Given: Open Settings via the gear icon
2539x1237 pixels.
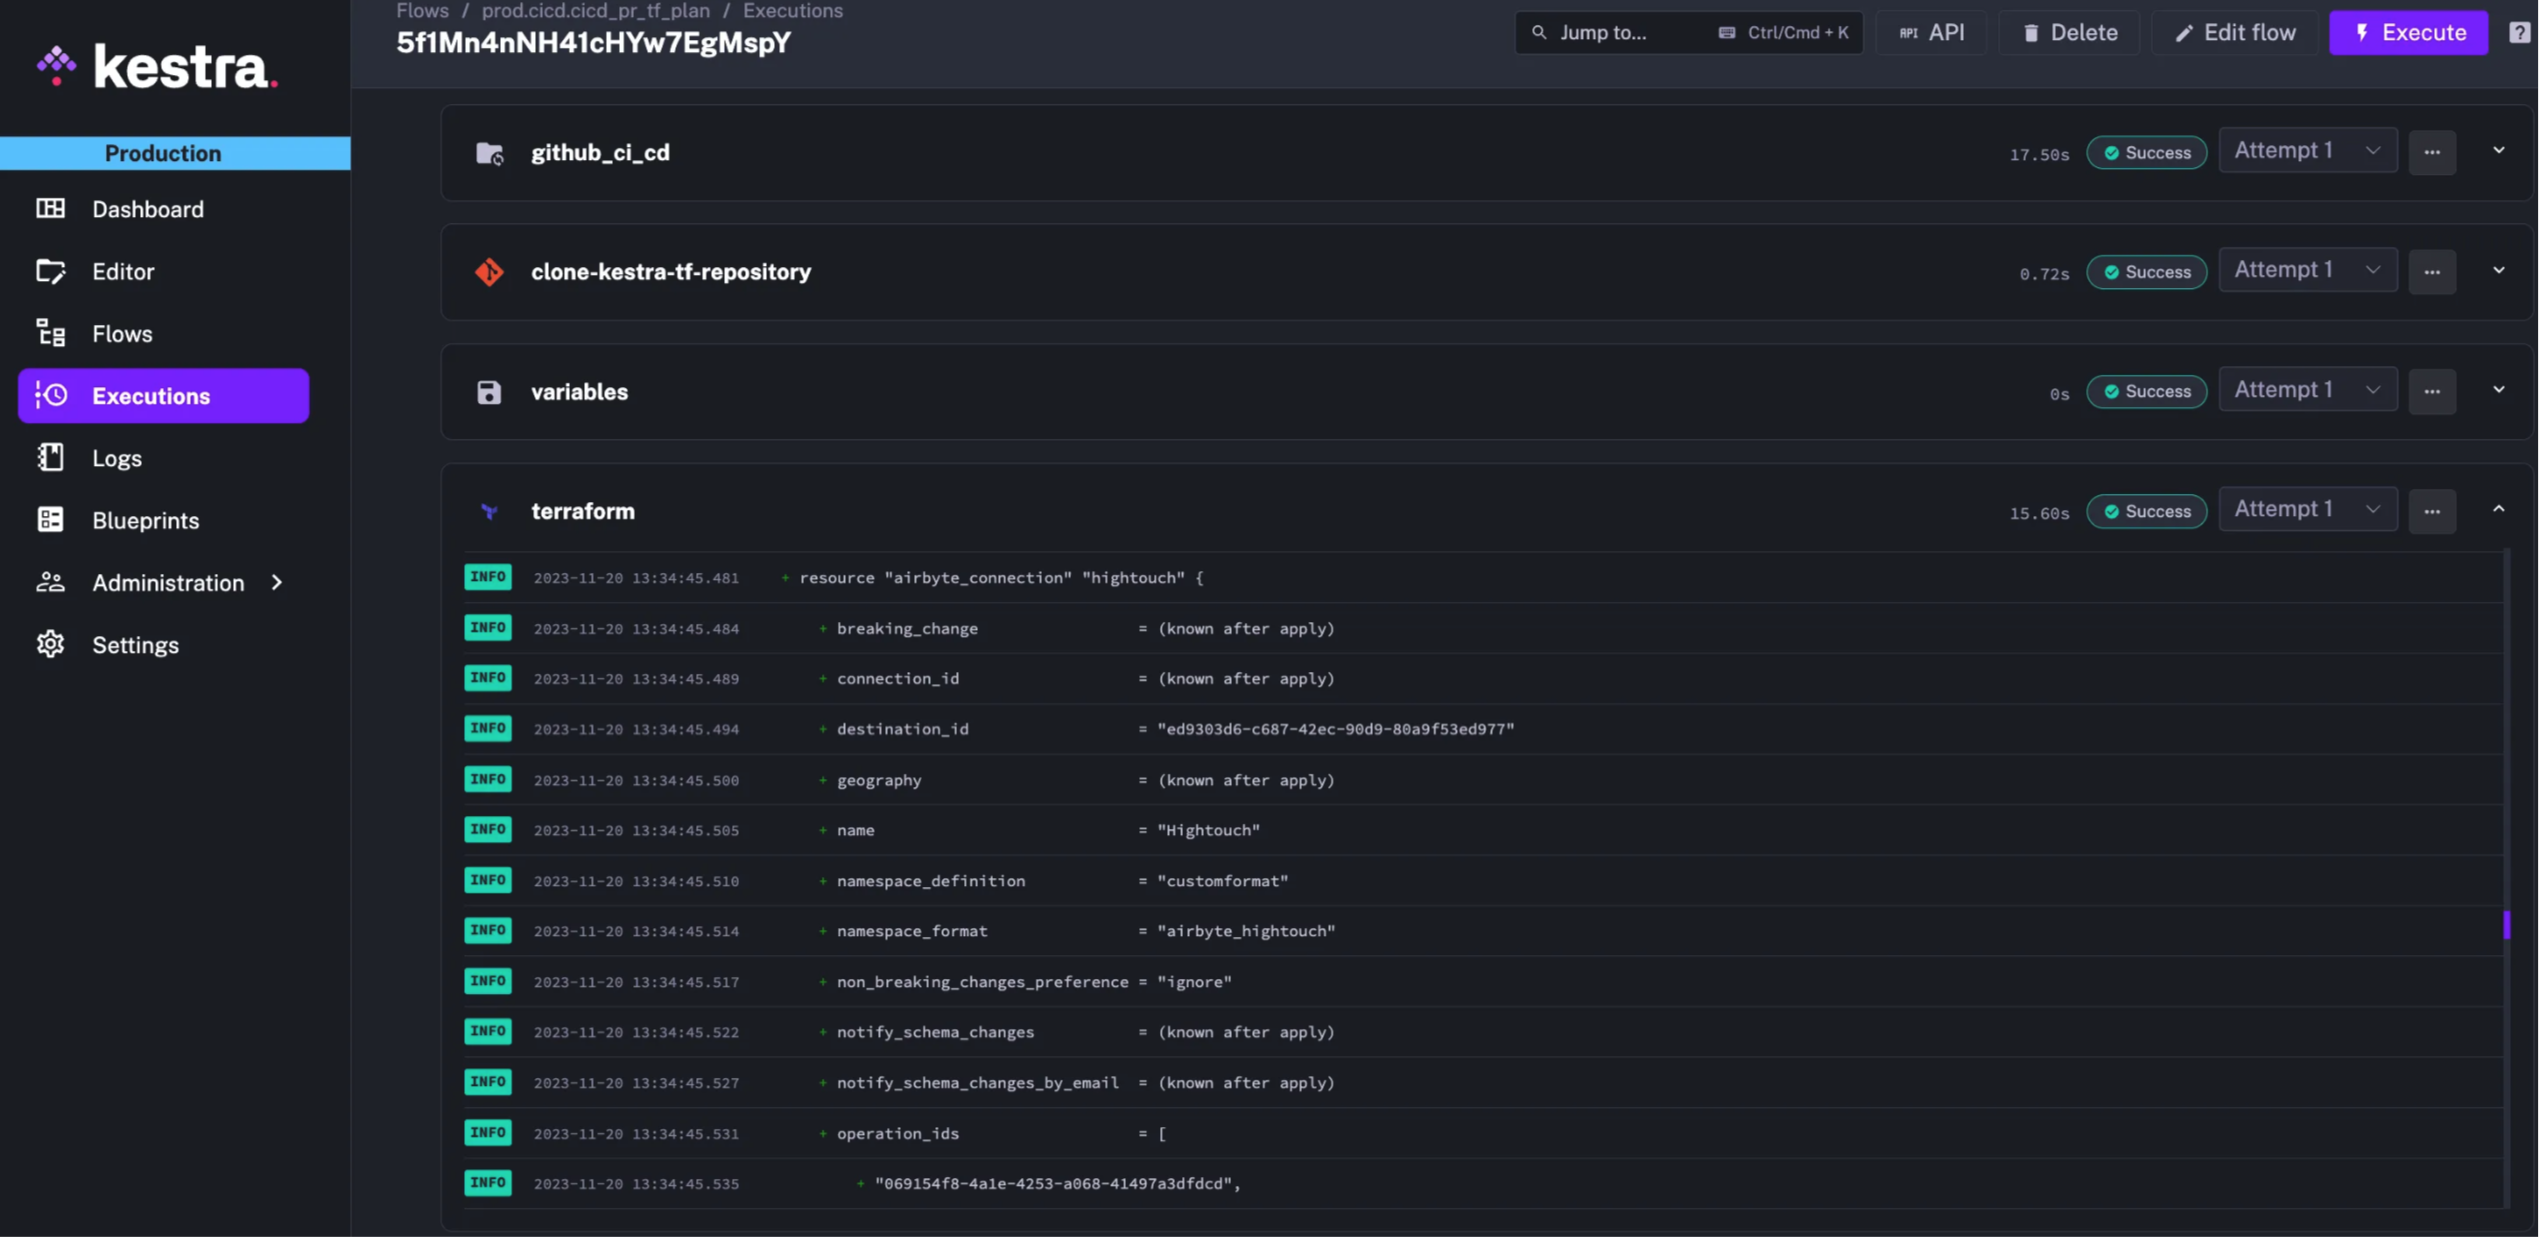Looking at the screenshot, I should pyautogui.click(x=50, y=644).
